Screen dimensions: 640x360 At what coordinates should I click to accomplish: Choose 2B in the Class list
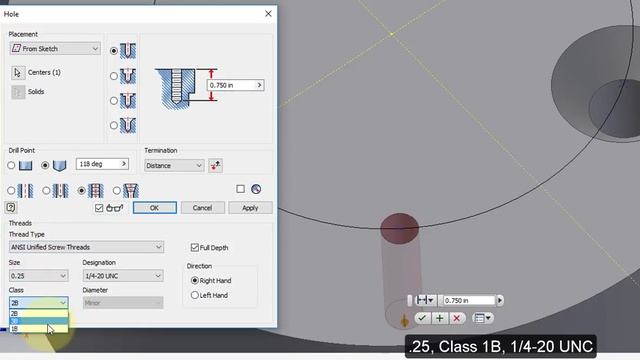[x=38, y=313]
